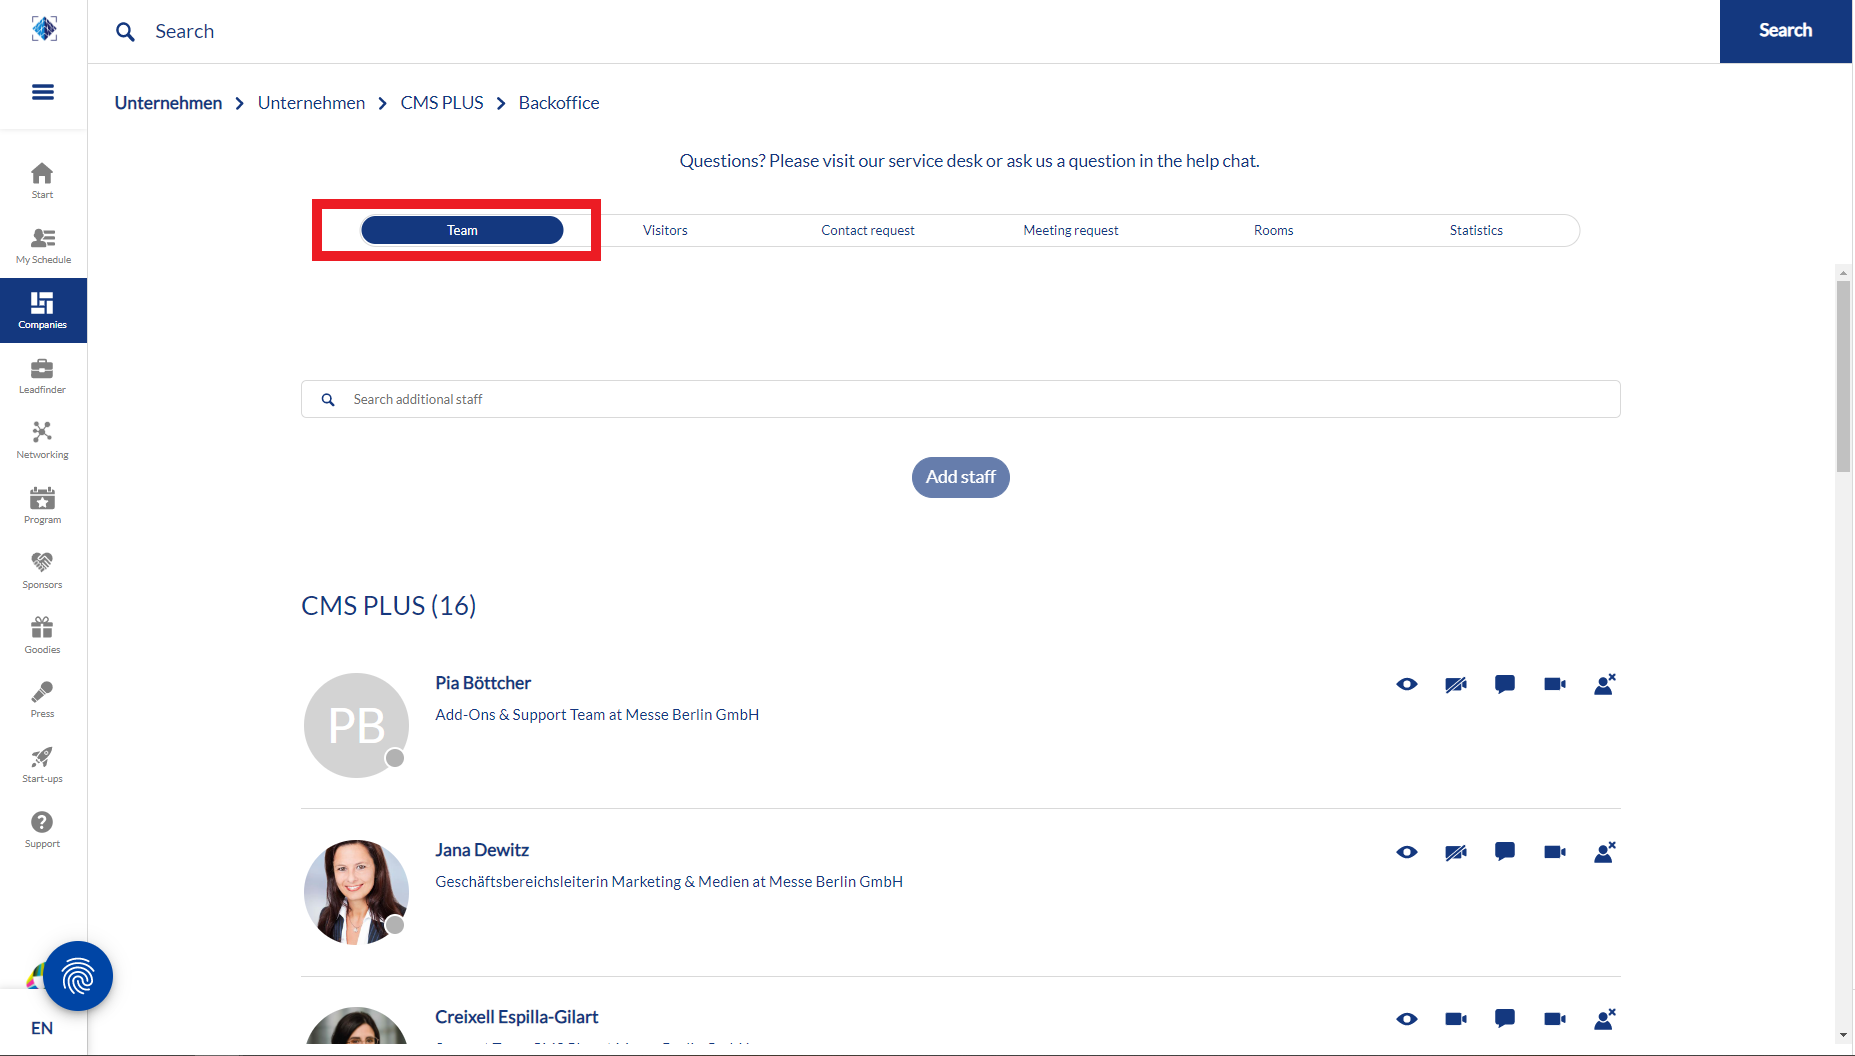The image size is (1855, 1056).
Task: Change language via EN selector
Action: click(42, 1028)
